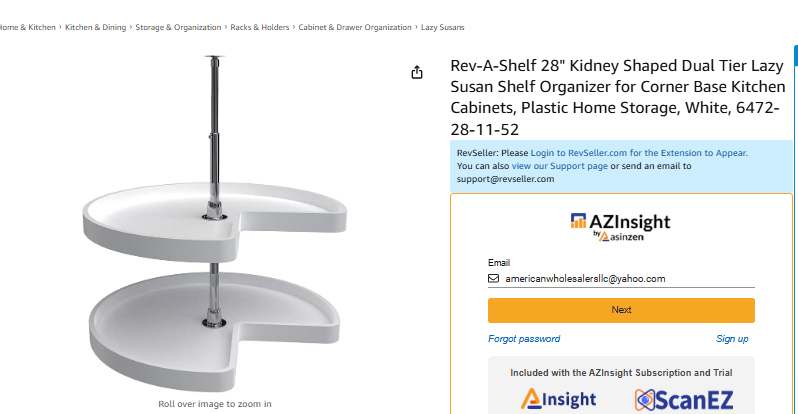Select Cabinet & Drawer Organization breadcrumb
This screenshot has height=414, width=798.
pyautogui.click(x=354, y=27)
